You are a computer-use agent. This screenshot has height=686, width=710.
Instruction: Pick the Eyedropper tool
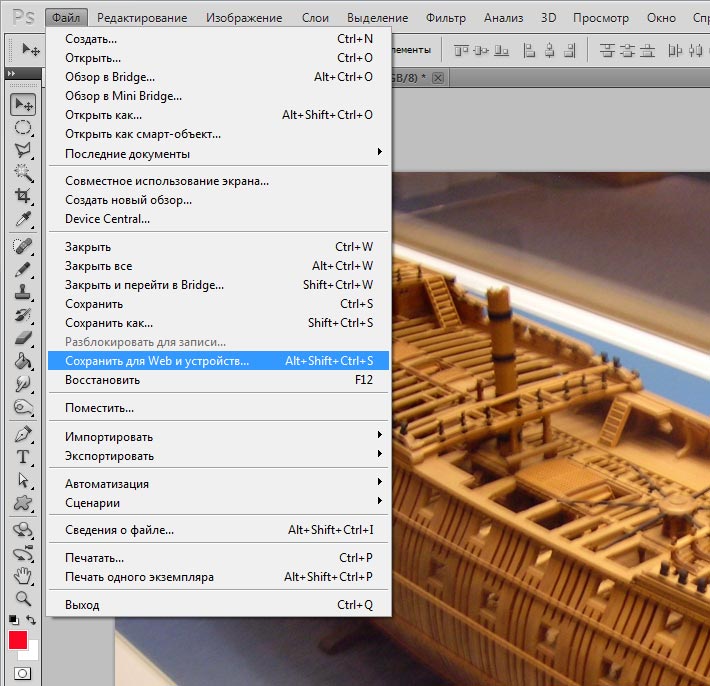click(x=22, y=220)
